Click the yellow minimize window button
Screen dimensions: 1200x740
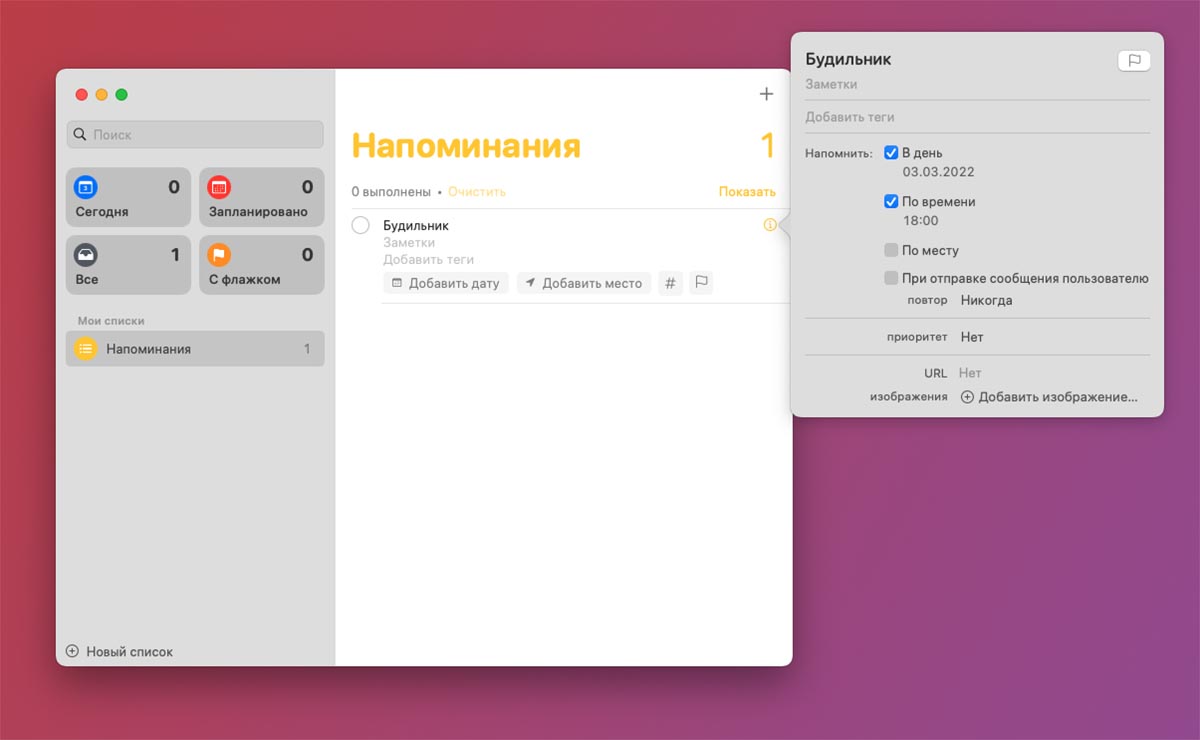pyautogui.click(x=101, y=95)
